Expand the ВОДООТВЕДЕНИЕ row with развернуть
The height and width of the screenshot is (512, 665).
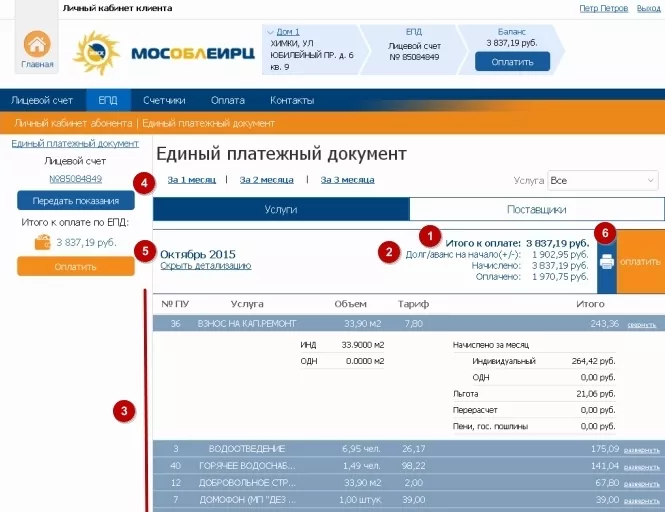click(641, 450)
